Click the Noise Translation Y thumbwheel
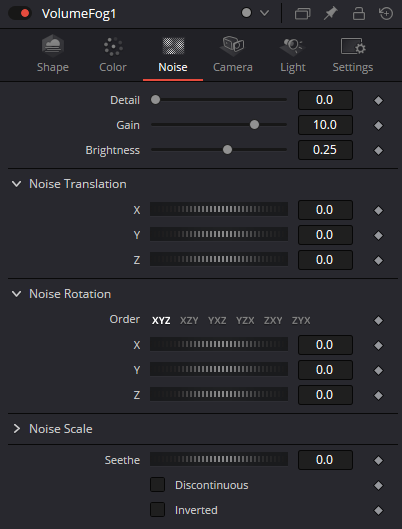Image resolution: width=402 pixels, height=529 pixels. (x=219, y=234)
